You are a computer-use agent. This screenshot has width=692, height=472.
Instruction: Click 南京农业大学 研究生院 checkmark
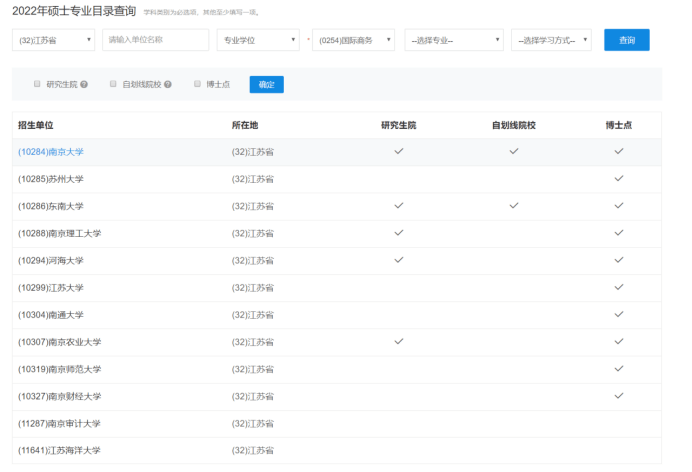(x=399, y=341)
